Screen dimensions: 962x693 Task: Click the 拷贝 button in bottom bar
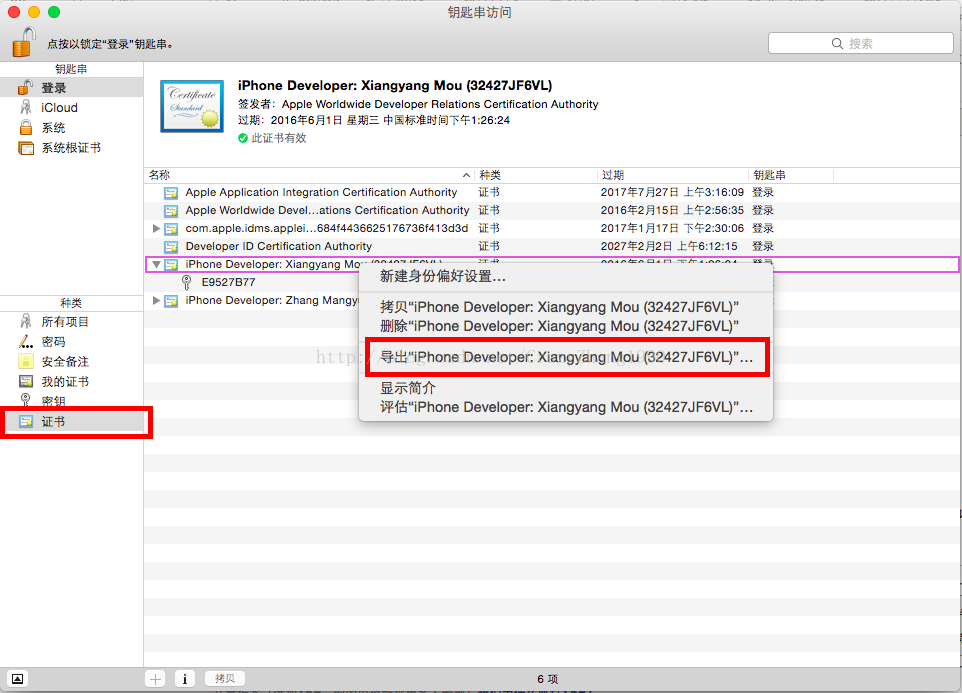tap(225, 678)
